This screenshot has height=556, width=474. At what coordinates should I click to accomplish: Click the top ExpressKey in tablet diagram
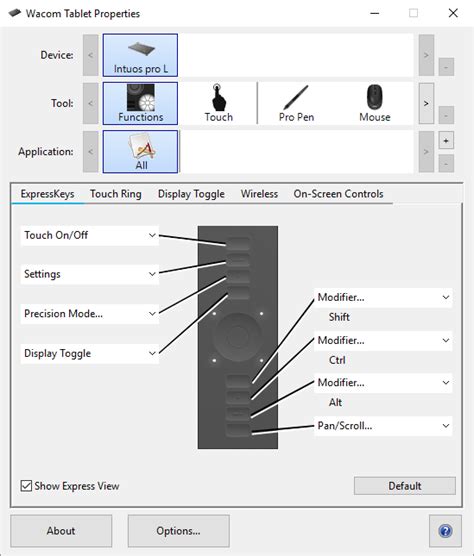(238, 244)
